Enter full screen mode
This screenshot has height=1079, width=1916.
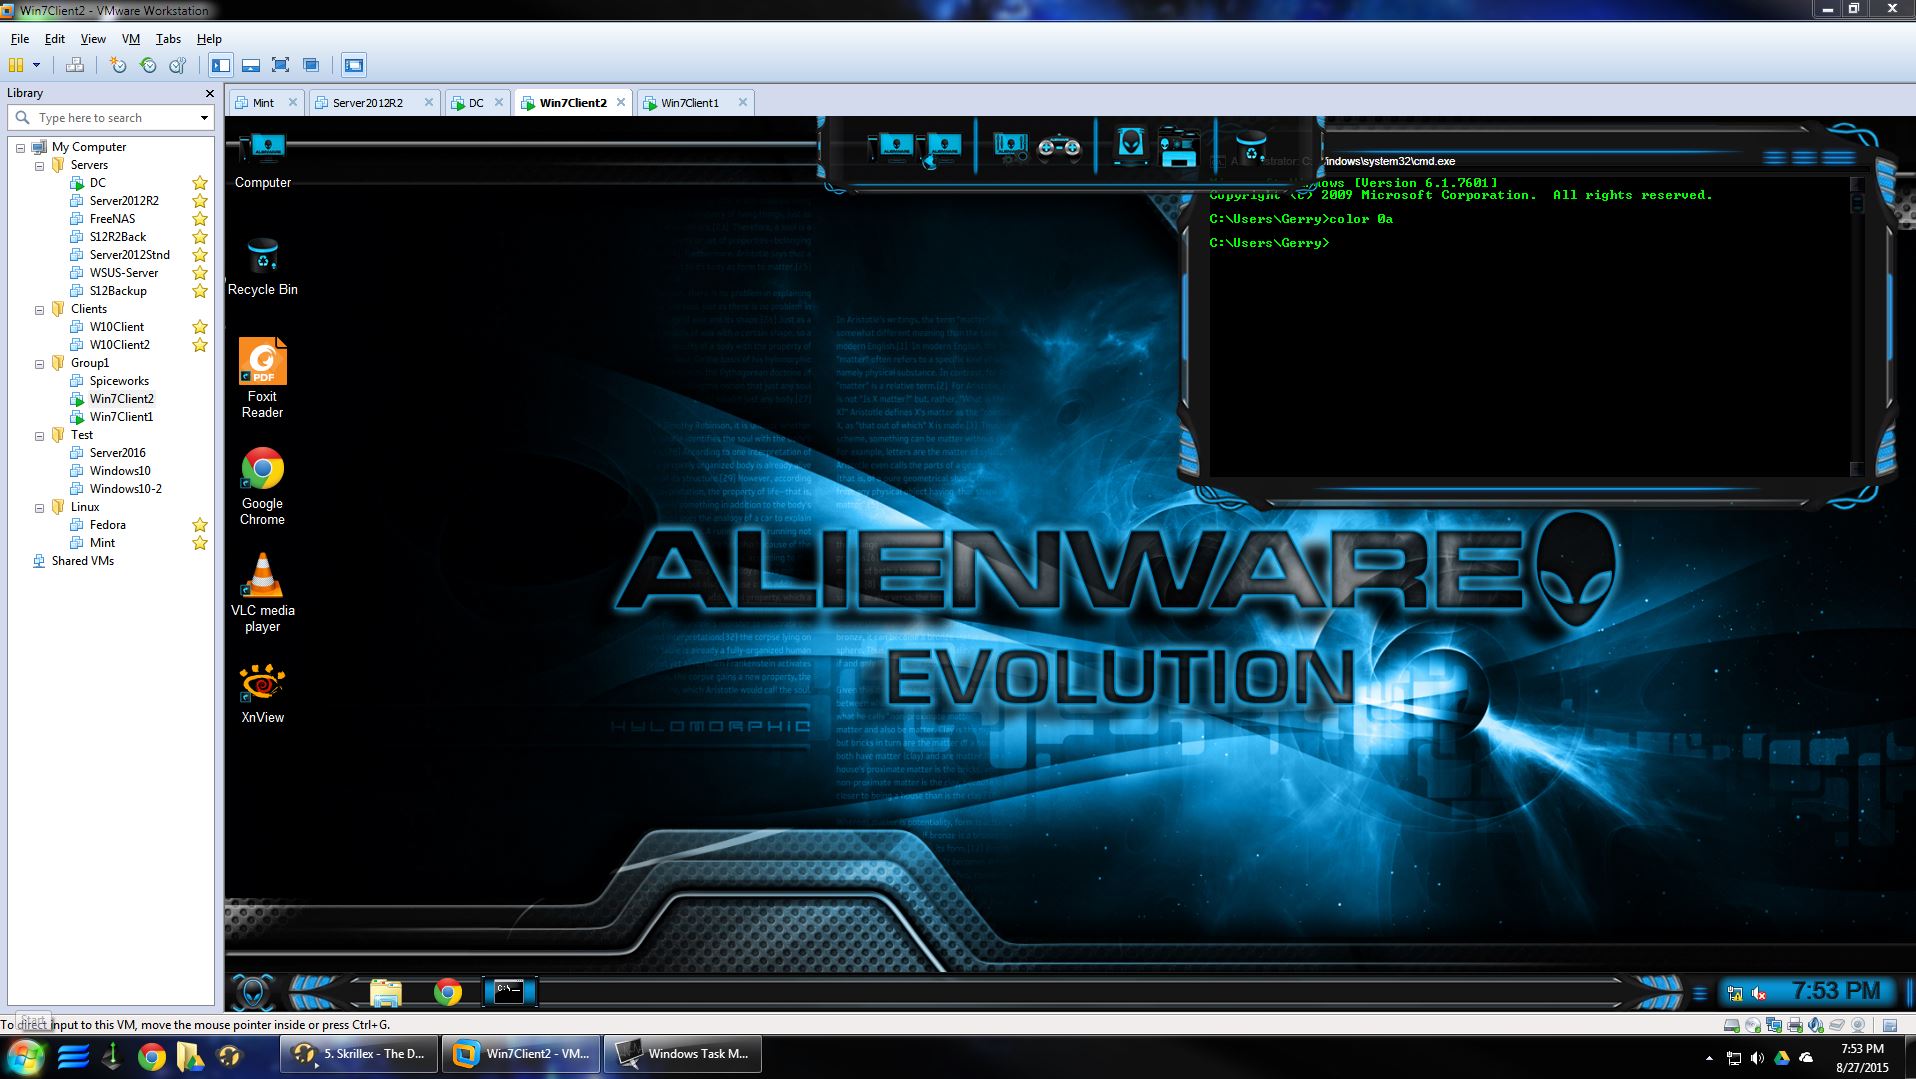pyautogui.click(x=281, y=65)
